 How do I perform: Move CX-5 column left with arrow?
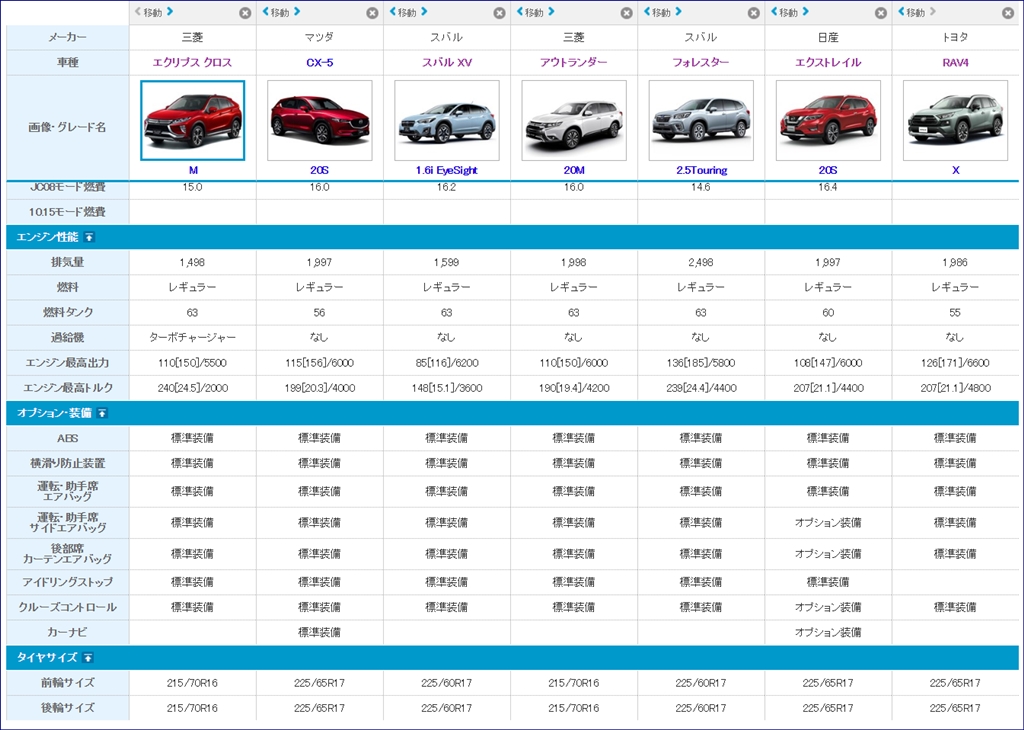pos(265,12)
